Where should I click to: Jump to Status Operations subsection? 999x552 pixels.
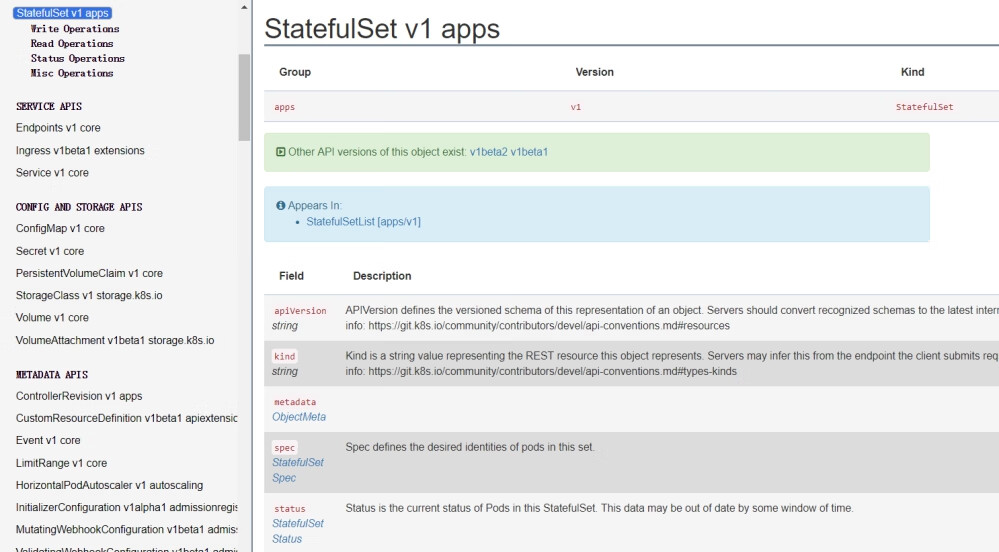click(x=77, y=59)
